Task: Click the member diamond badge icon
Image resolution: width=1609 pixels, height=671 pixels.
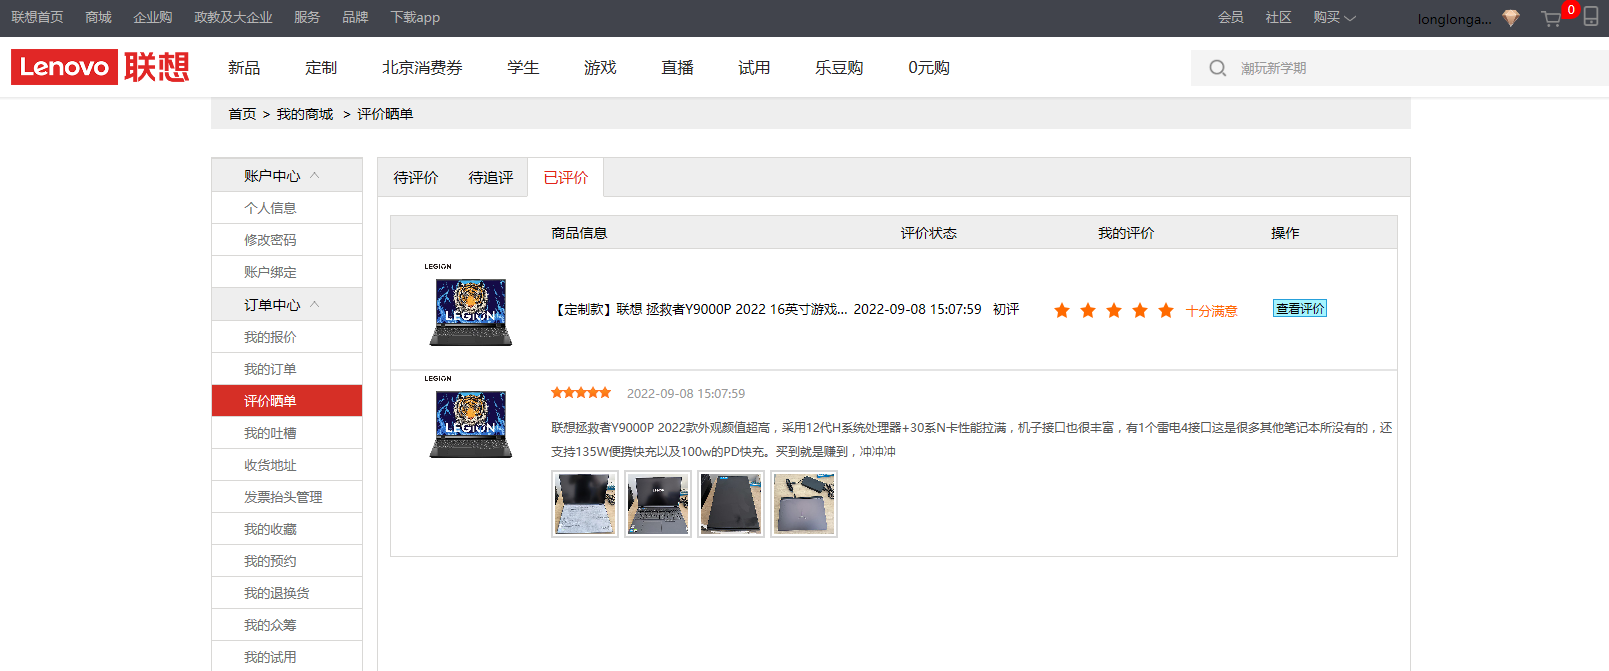Action: click(x=1511, y=18)
